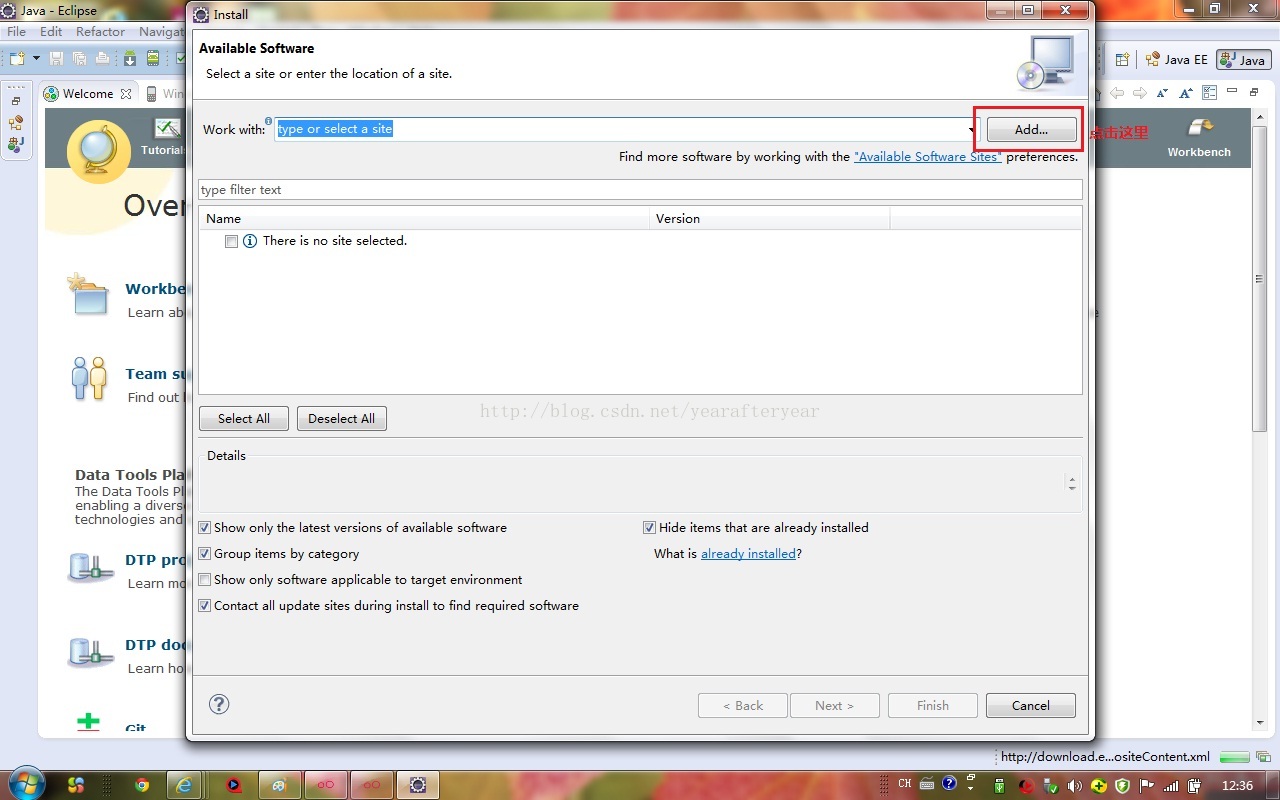Image resolution: width=1280 pixels, height=800 pixels.
Task: Open the File menu in Eclipse
Action: [x=16, y=32]
